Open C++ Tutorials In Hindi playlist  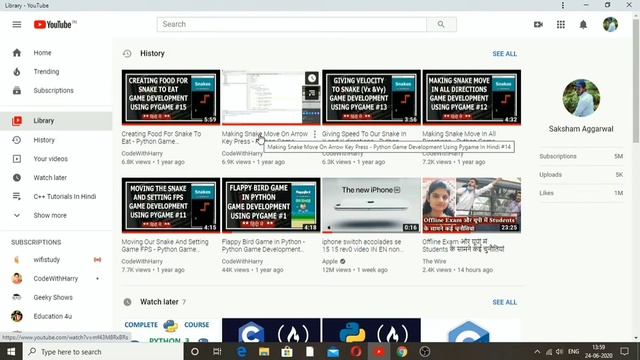coord(56,196)
